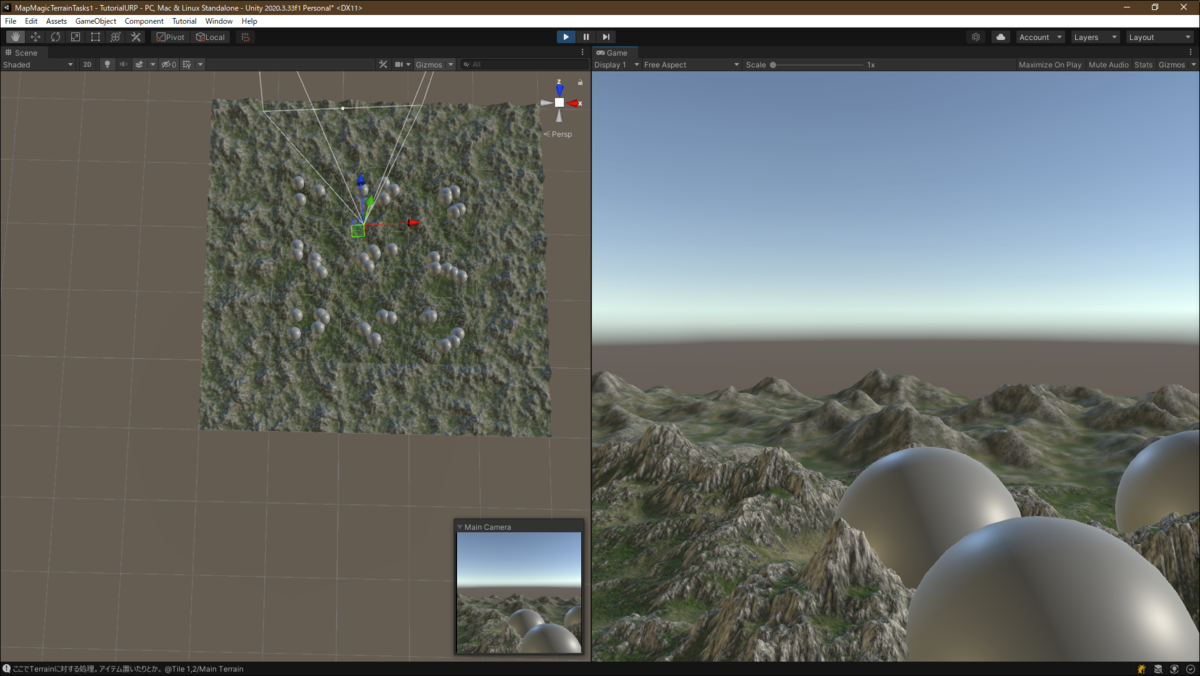Open Collab services icon beside the cloud
Image resolution: width=1200 pixels, height=676 pixels.
point(976,37)
